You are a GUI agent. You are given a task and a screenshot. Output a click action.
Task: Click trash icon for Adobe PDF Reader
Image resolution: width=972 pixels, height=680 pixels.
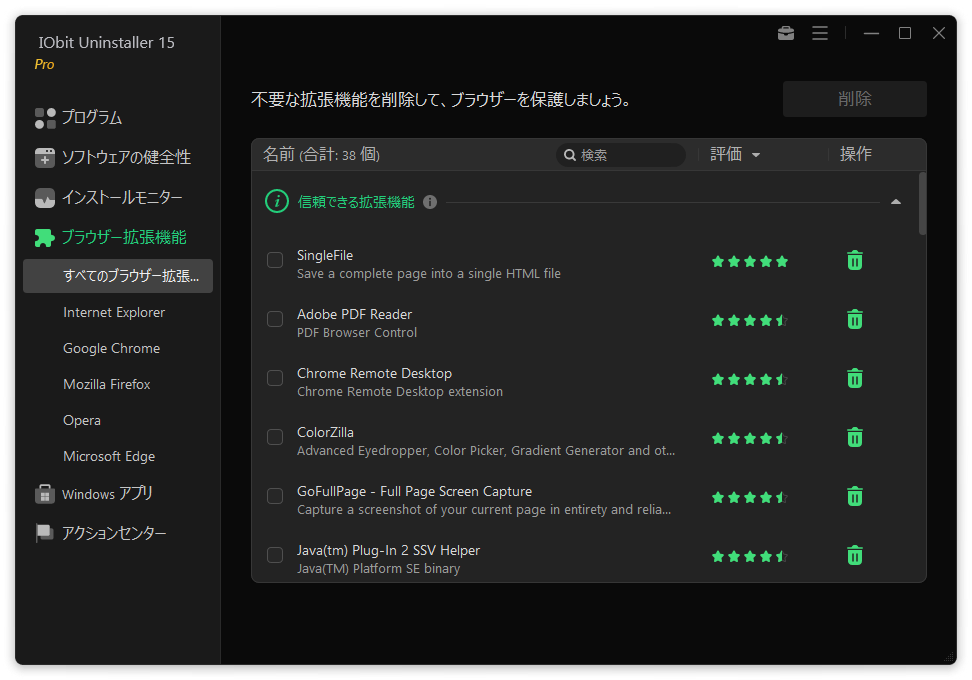pyautogui.click(x=855, y=320)
